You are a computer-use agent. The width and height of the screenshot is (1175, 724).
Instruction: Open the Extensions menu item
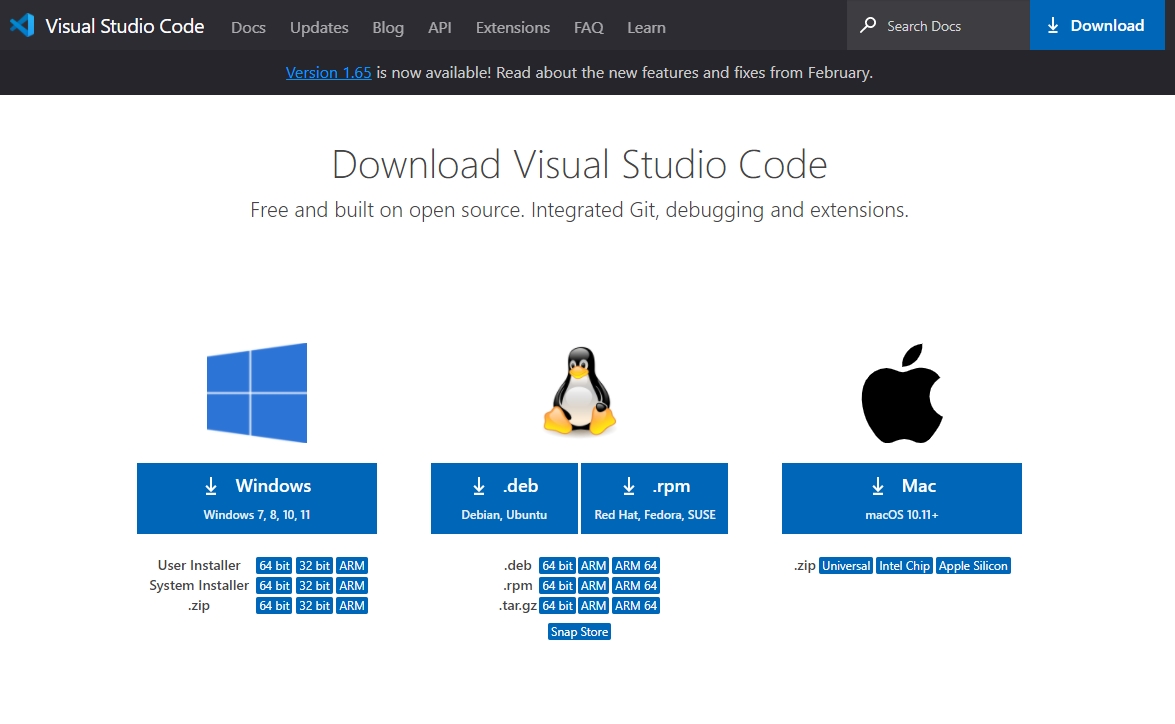click(513, 27)
